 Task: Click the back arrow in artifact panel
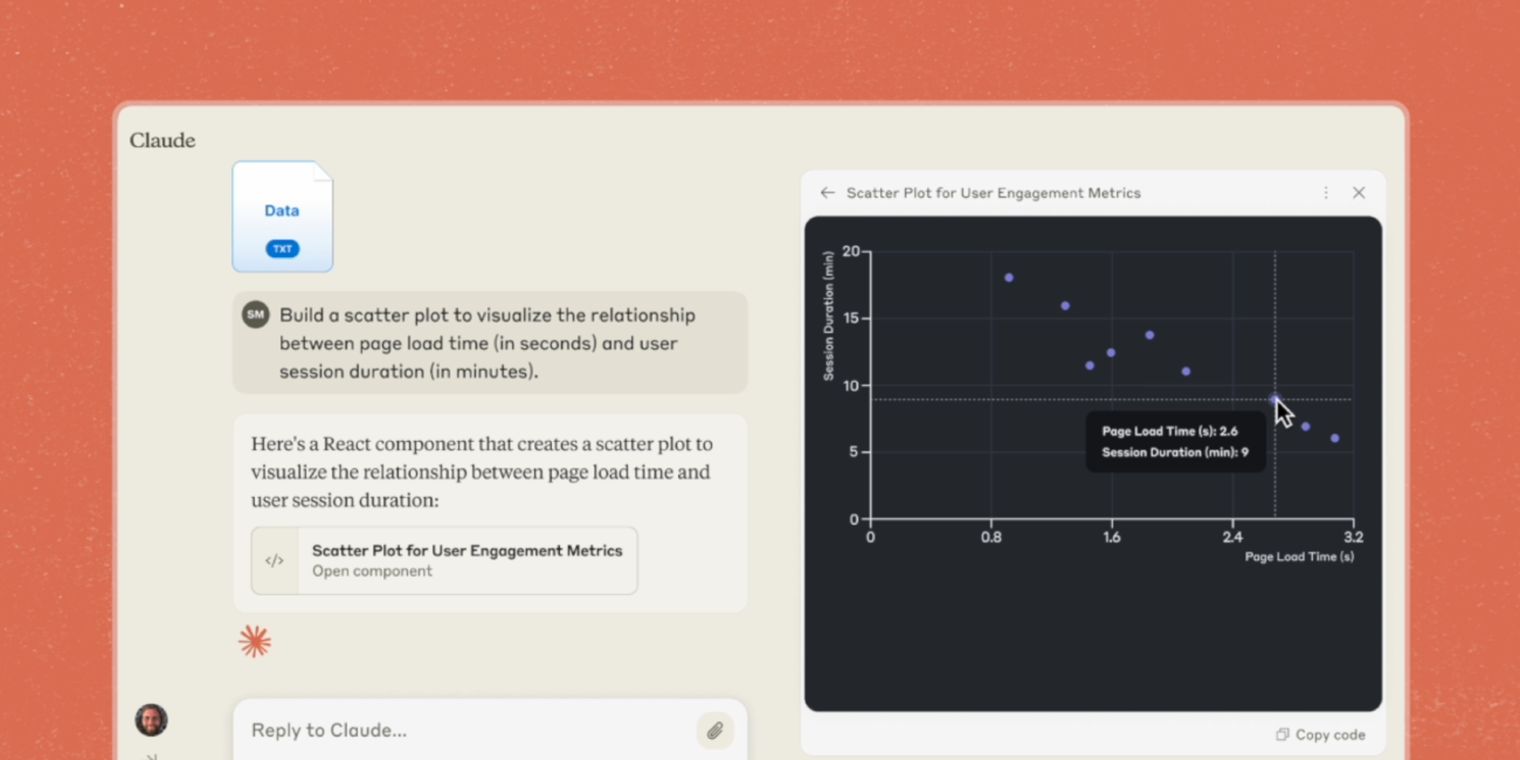coord(827,193)
